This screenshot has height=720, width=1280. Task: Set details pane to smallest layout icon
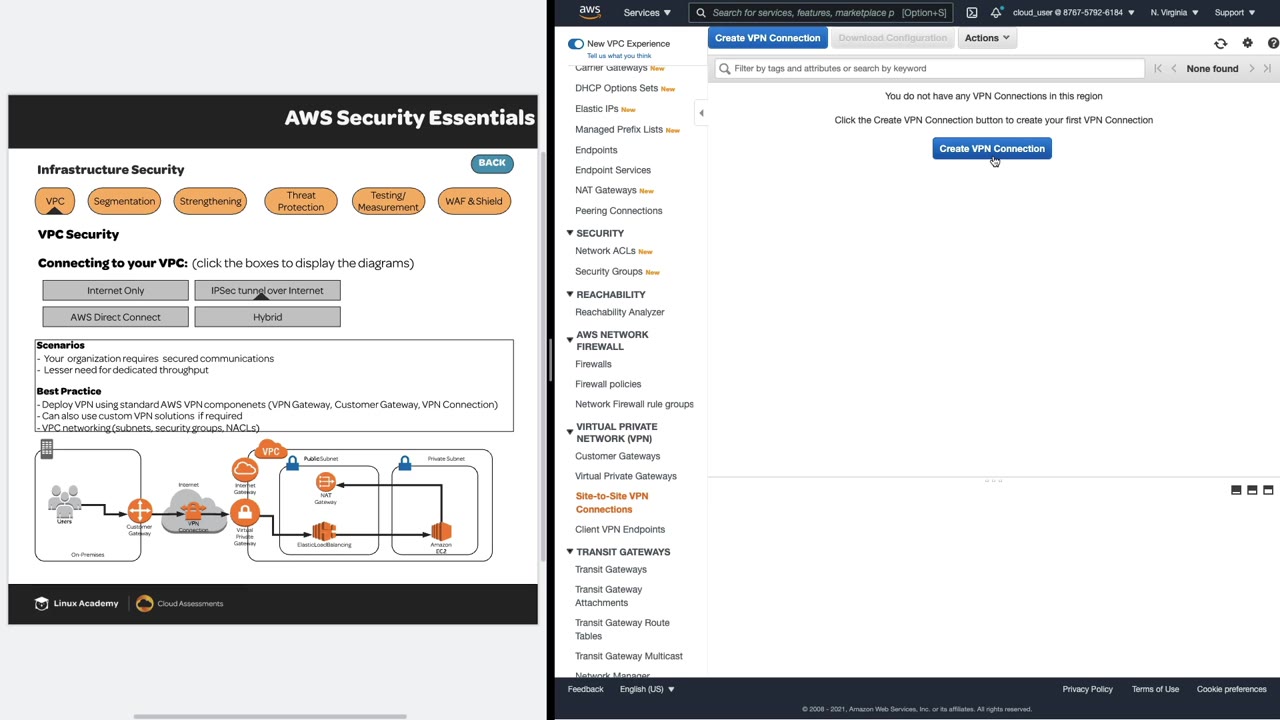click(1236, 490)
